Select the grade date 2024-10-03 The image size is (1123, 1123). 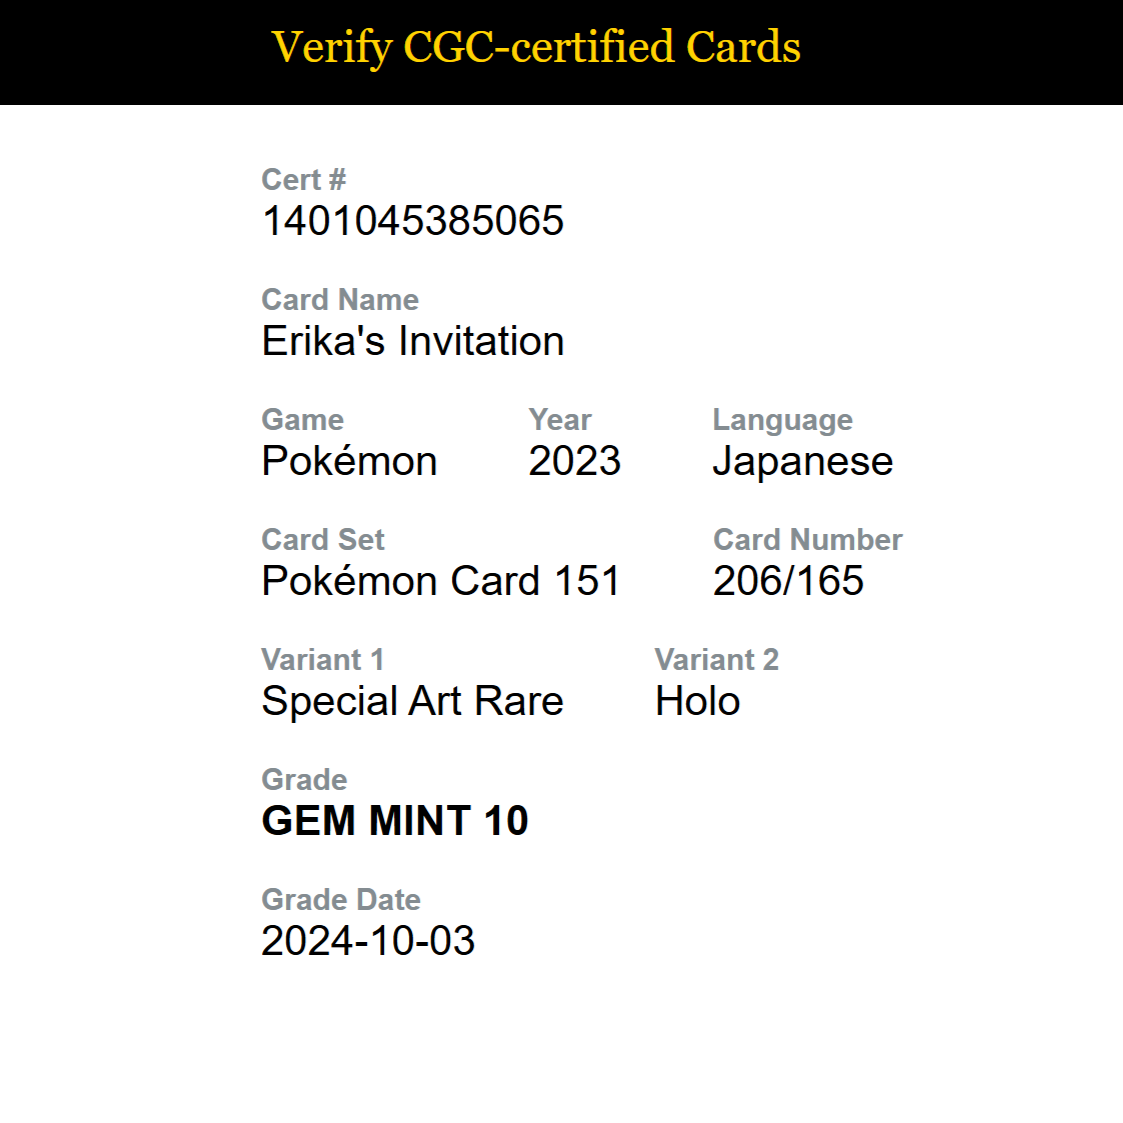pos(368,941)
